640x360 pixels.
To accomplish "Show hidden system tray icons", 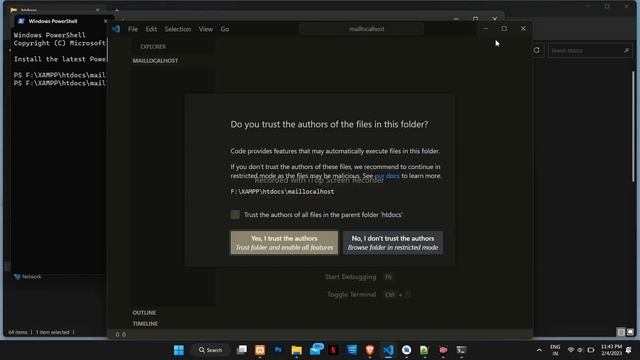I will point(539,350).
